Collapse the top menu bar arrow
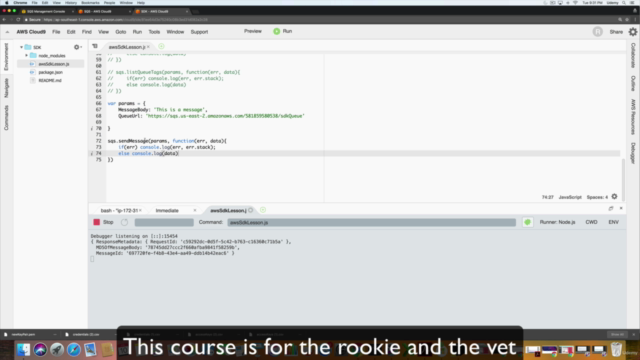The height and width of the screenshot is (360, 640). click(x=7, y=32)
